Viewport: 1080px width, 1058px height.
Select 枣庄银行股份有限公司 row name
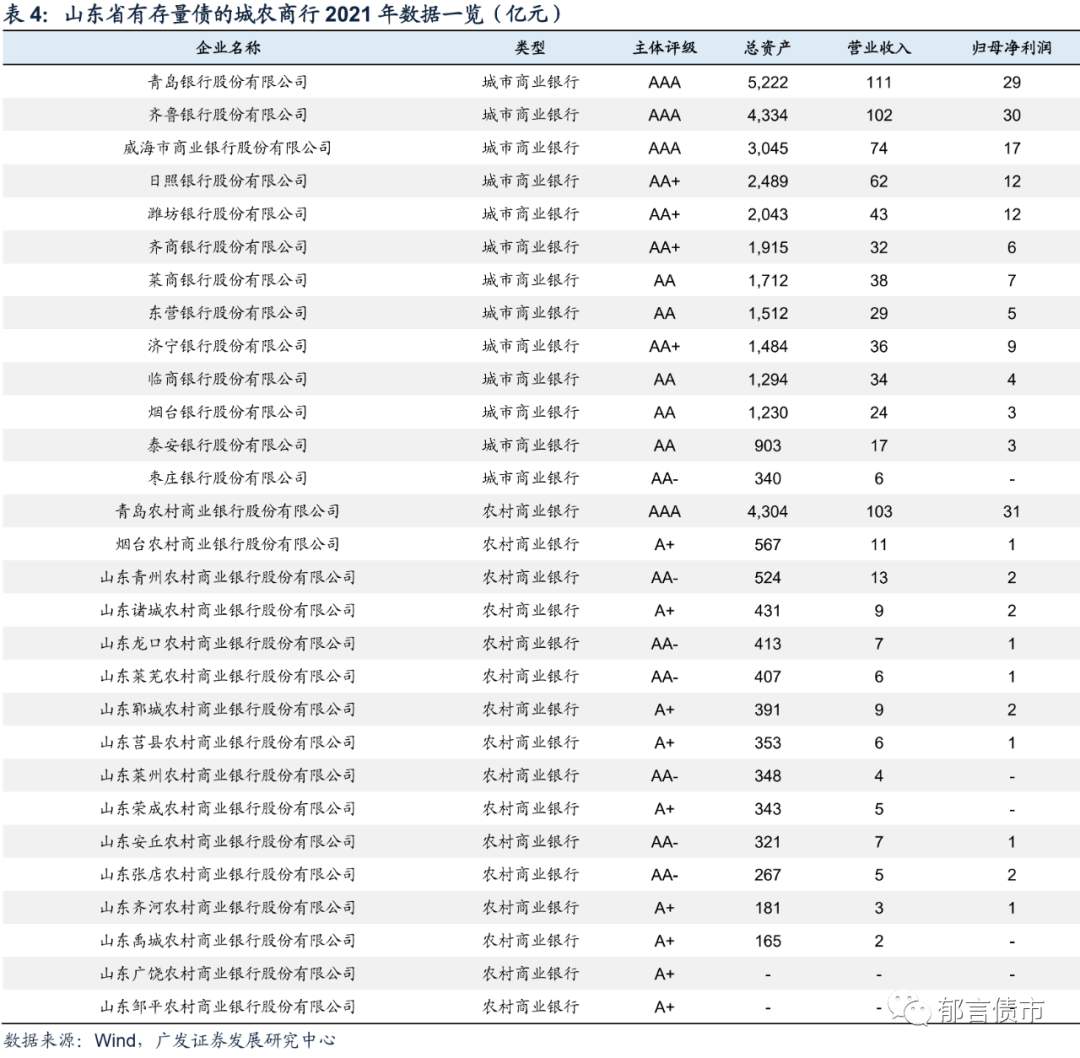pos(228,478)
